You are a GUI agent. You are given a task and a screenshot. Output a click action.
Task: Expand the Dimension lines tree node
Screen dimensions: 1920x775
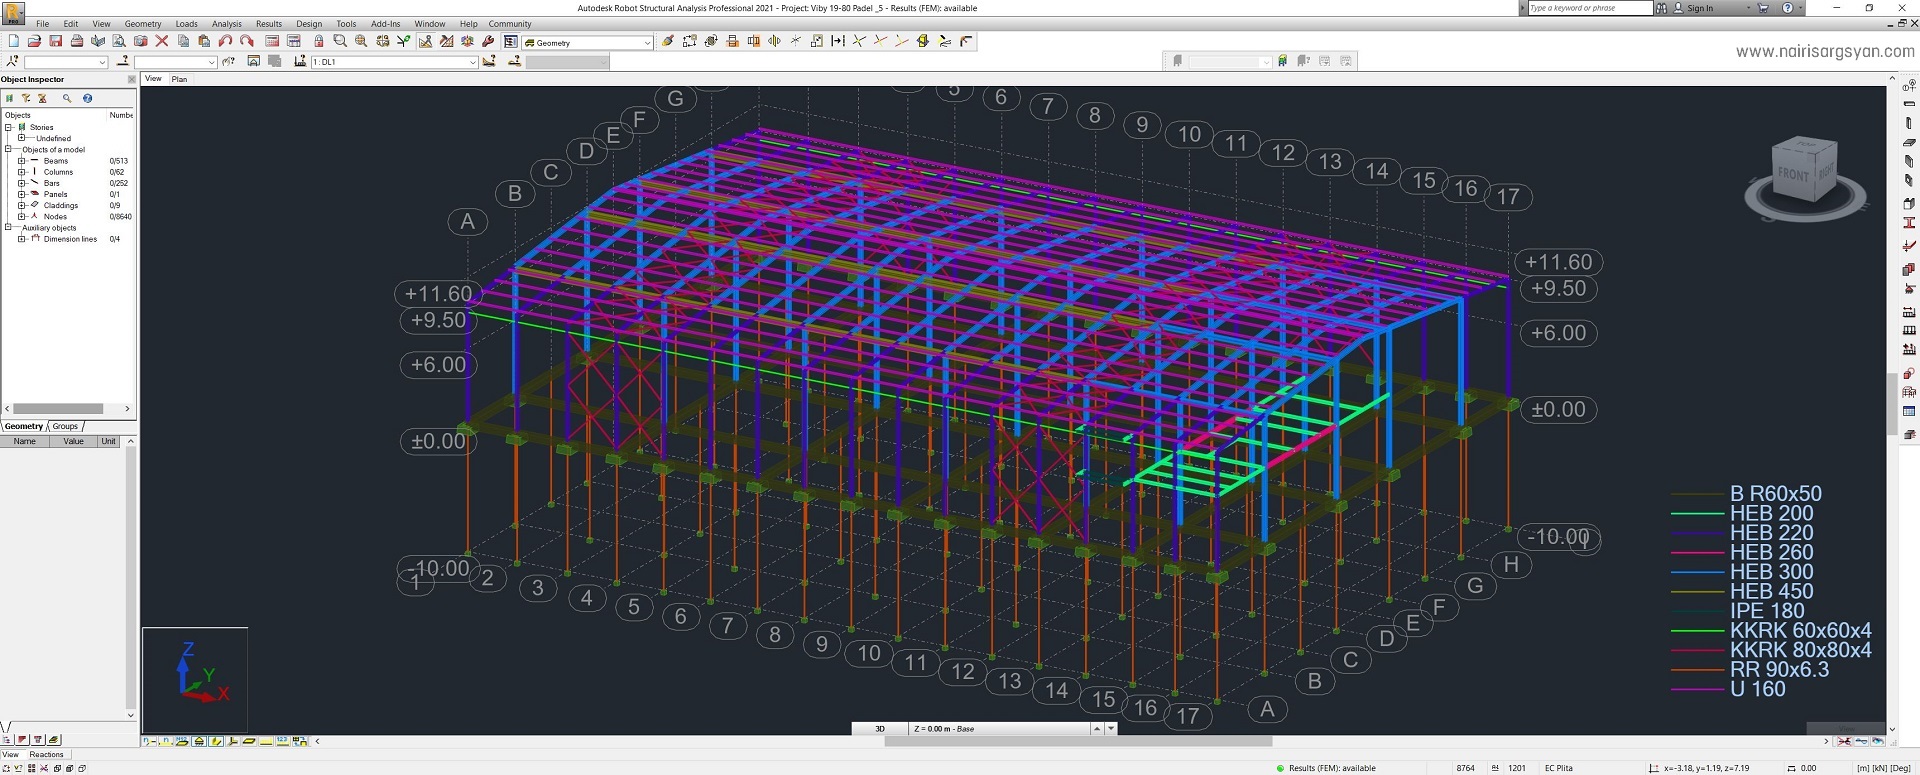point(21,239)
